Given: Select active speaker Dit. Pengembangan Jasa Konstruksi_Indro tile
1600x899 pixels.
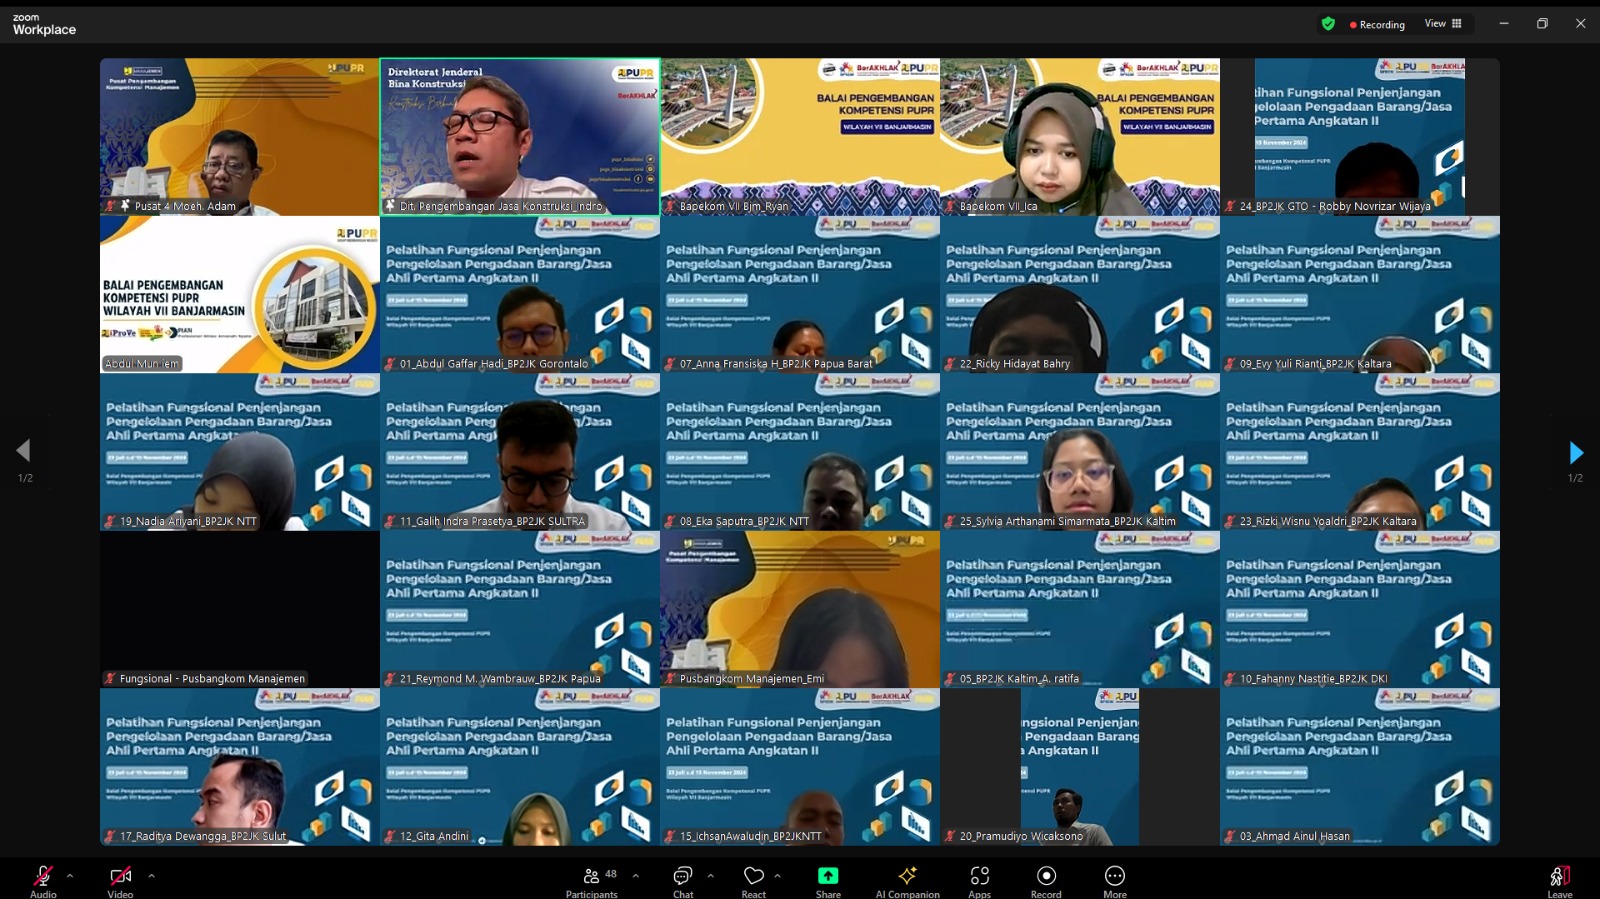Looking at the screenshot, I should tap(520, 137).
